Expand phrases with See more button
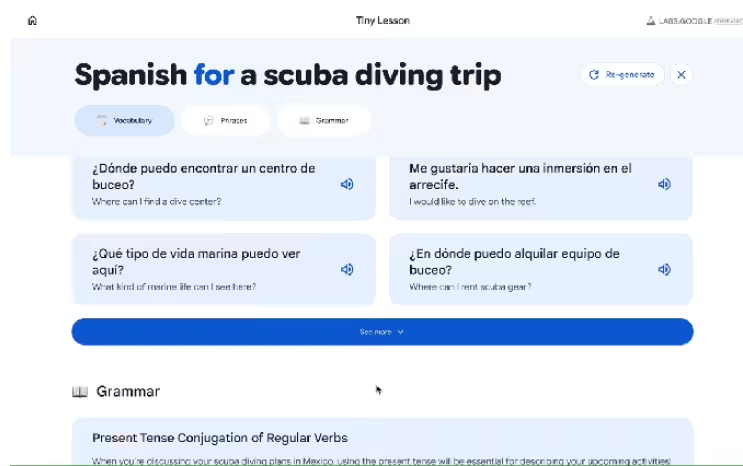This screenshot has height=466, width=743. (381, 331)
